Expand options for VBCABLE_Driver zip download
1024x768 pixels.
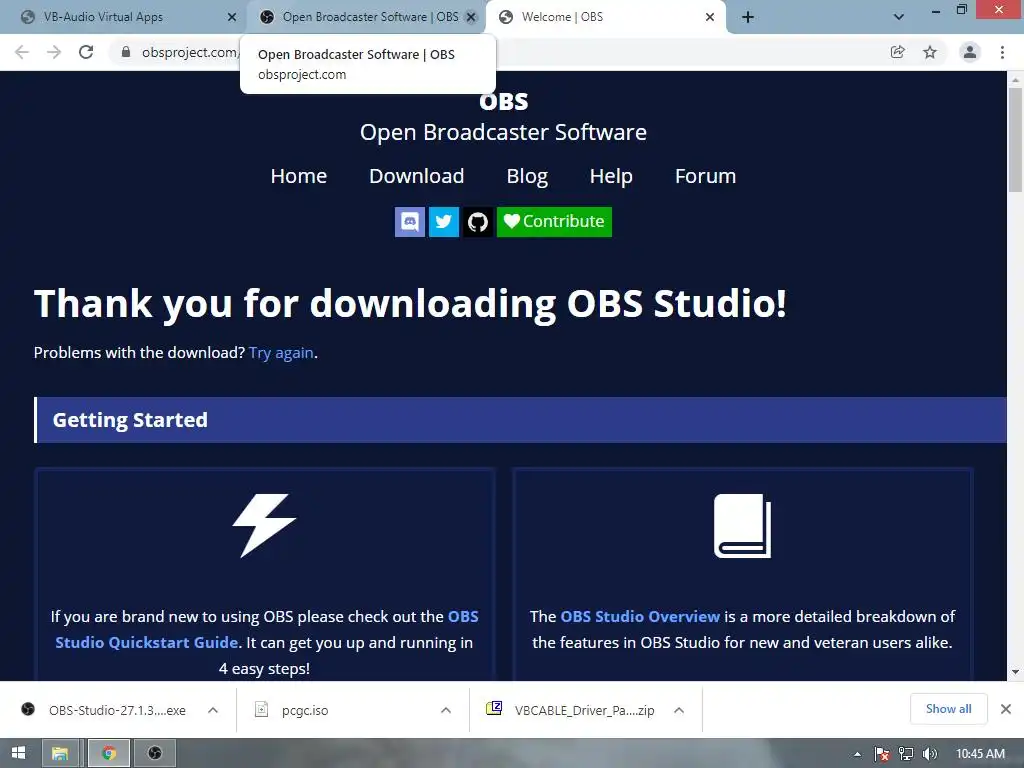click(x=679, y=710)
